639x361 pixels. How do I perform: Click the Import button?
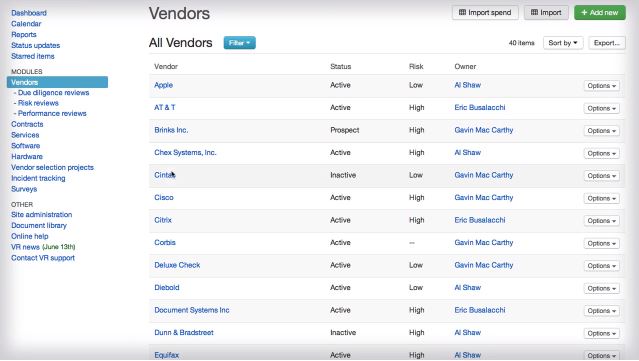[x=546, y=13]
